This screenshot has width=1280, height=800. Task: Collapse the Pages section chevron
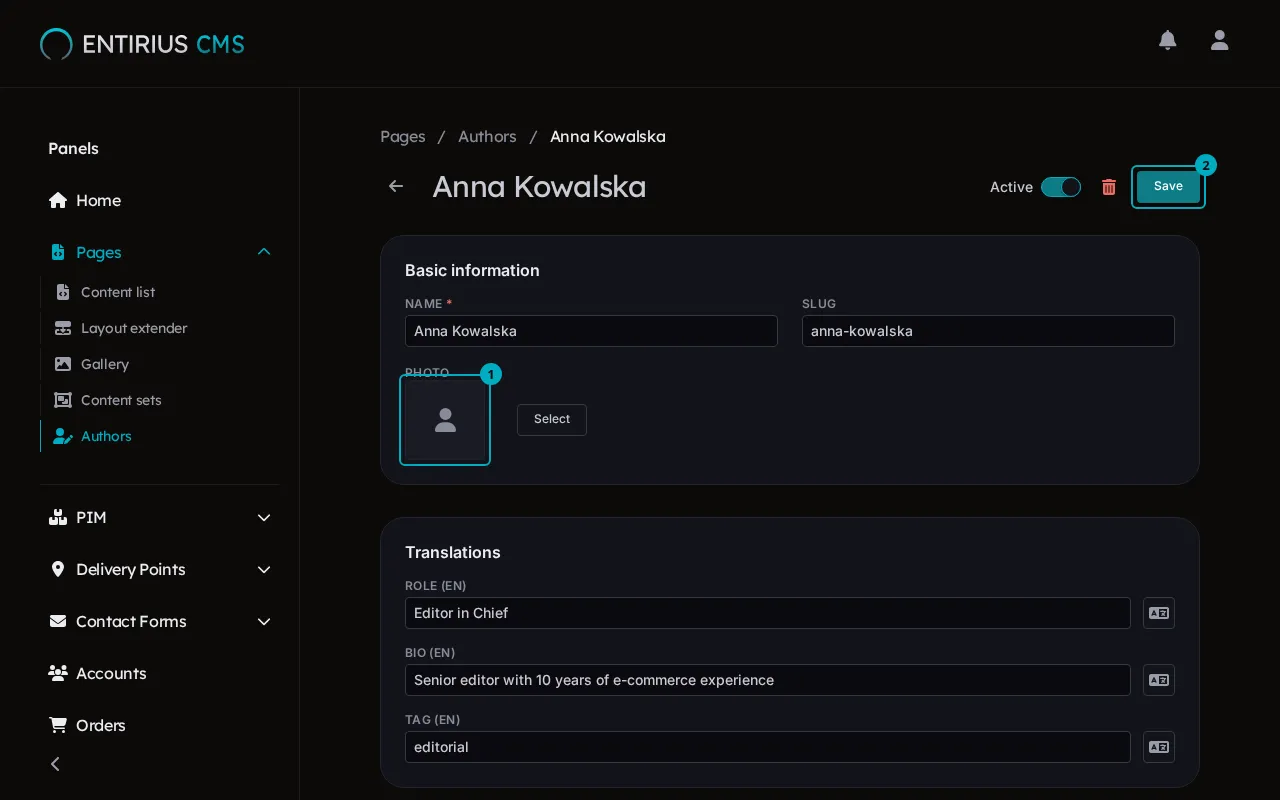[x=264, y=252]
